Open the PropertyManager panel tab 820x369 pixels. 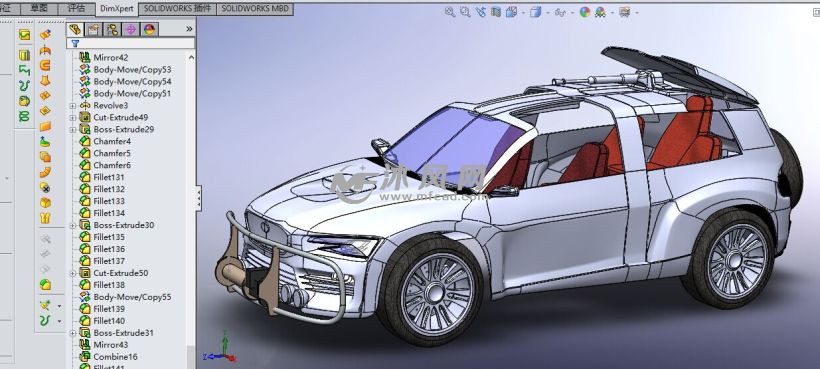(x=94, y=30)
